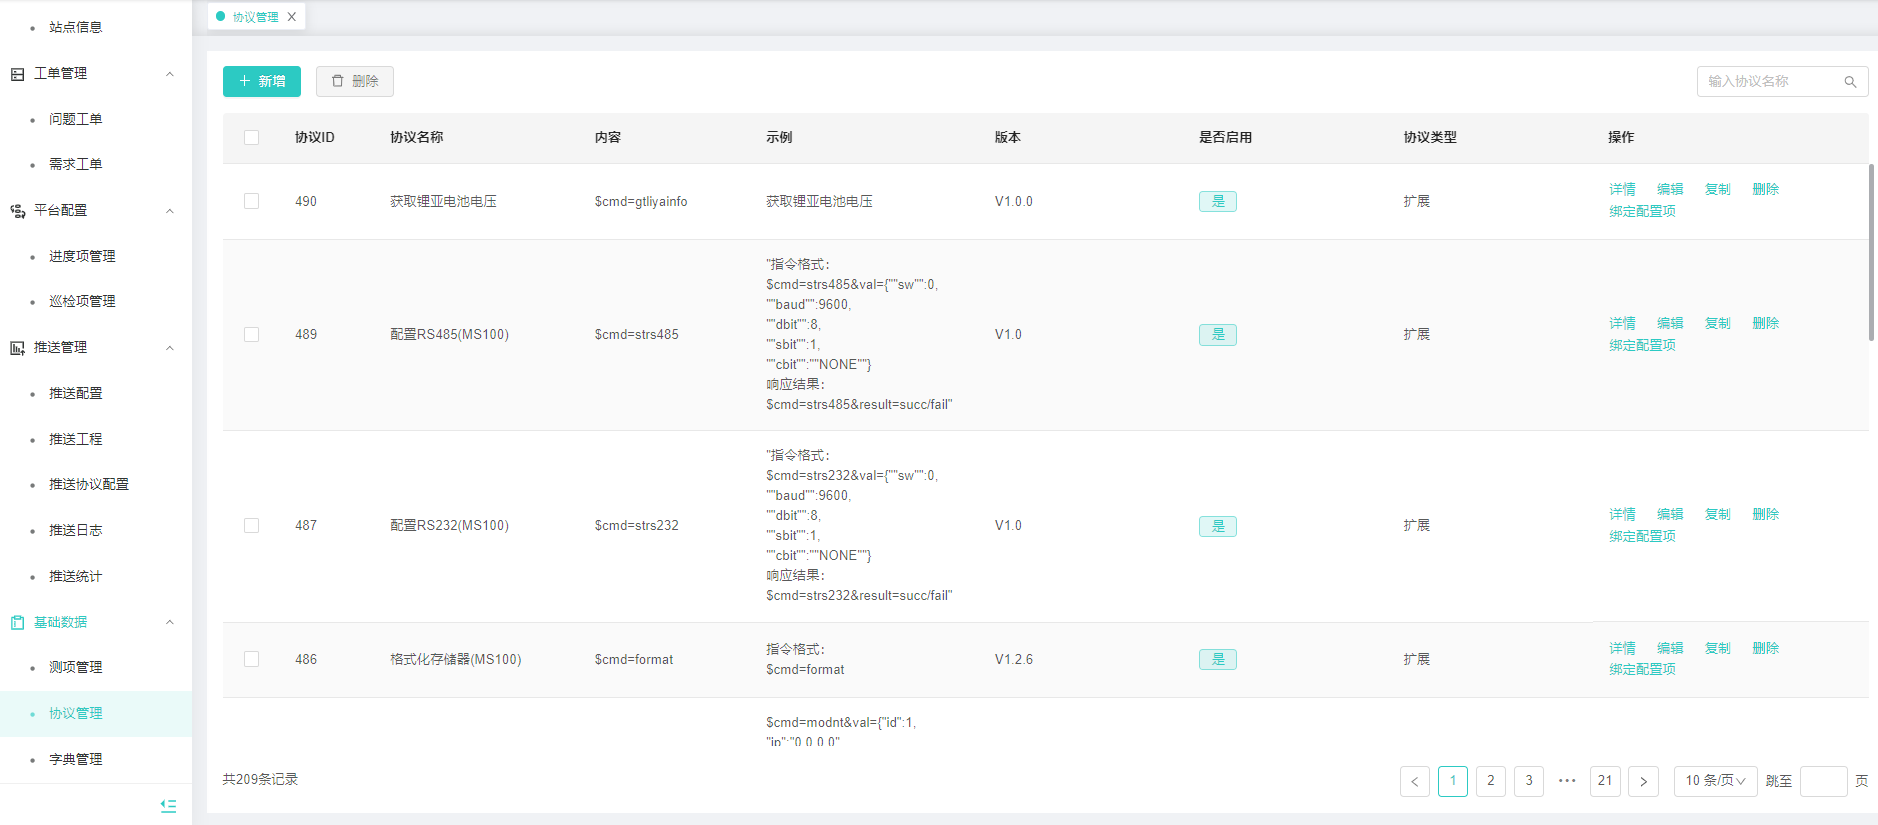1878x825 pixels.
Task: Select all rows via header checkbox
Action: click(251, 138)
